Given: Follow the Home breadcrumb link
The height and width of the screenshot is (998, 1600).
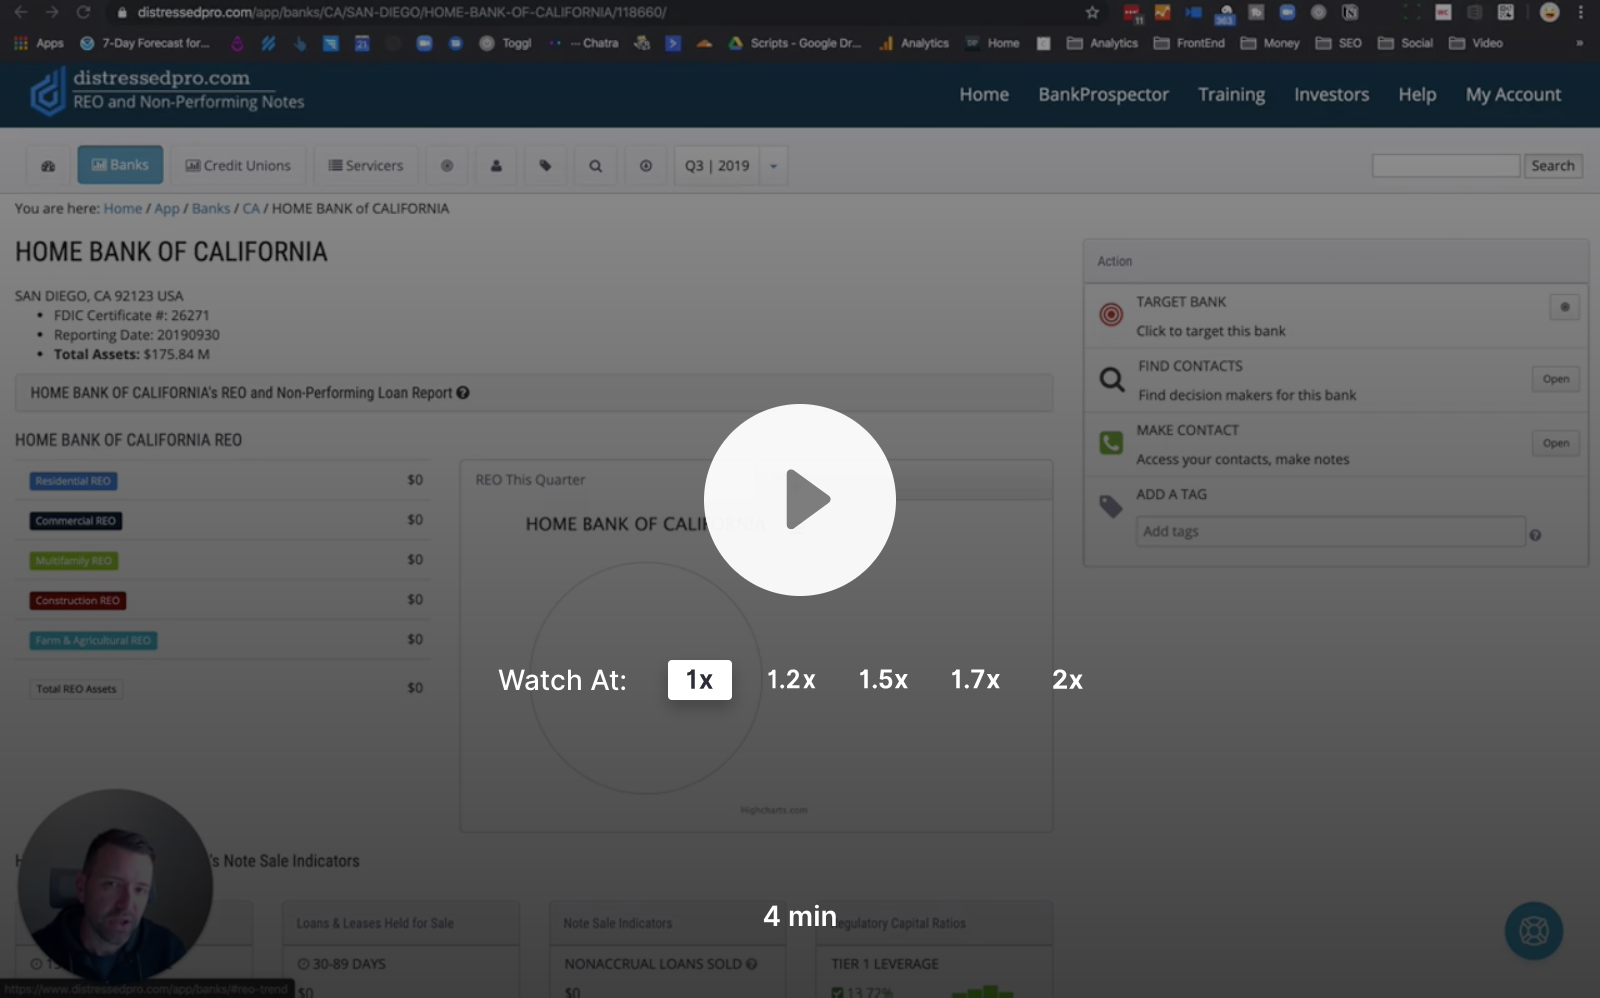Looking at the screenshot, I should click(123, 209).
